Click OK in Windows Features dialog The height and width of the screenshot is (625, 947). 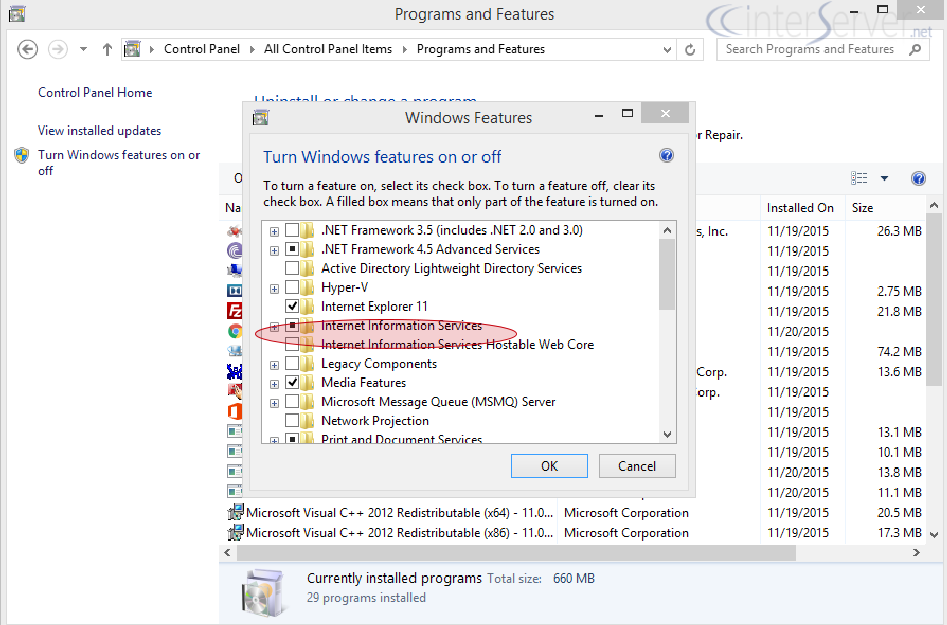549,466
